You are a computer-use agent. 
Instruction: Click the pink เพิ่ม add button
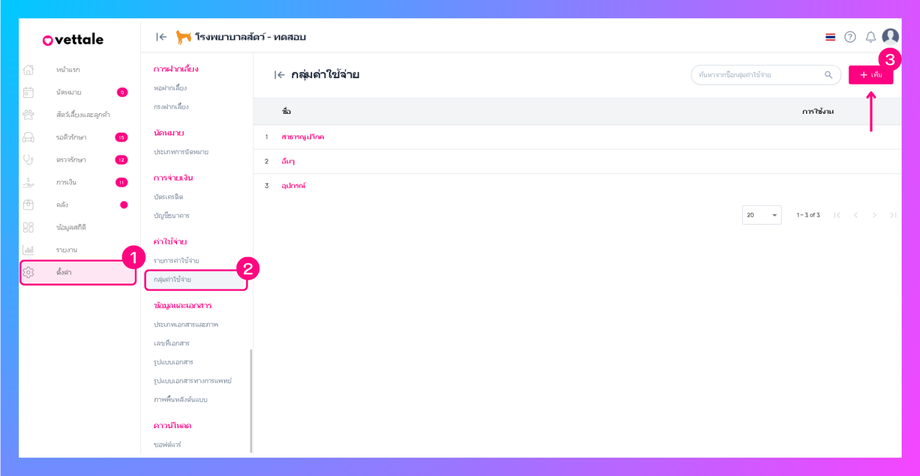point(870,75)
